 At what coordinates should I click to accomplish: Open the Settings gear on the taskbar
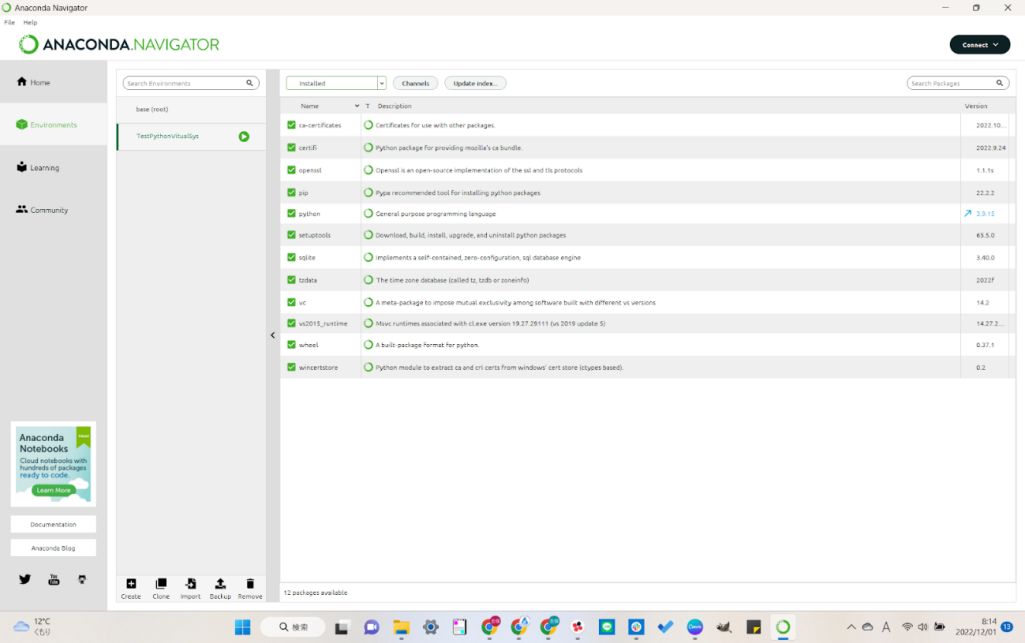click(x=431, y=627)
